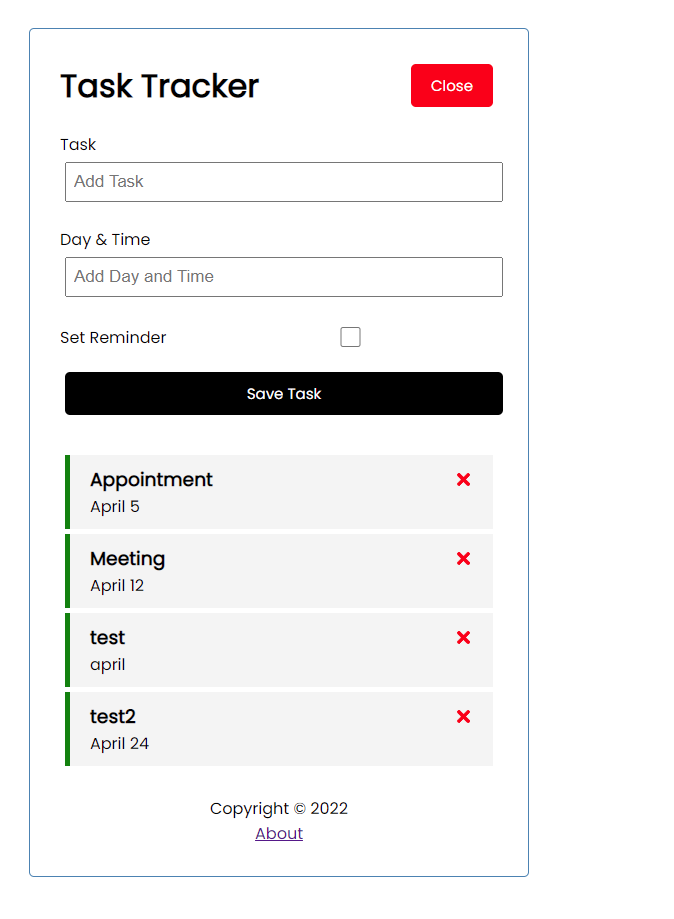Remove the test task with the red X

click(463, 637)
